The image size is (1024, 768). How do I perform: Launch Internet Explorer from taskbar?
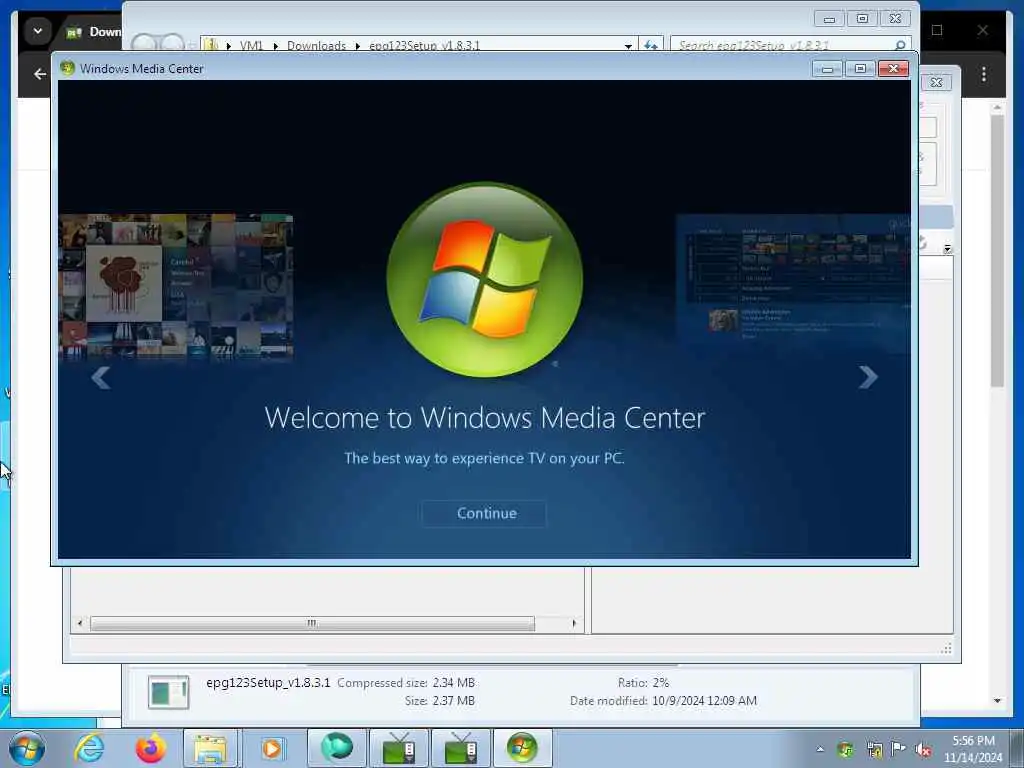(x=89, y=748)
